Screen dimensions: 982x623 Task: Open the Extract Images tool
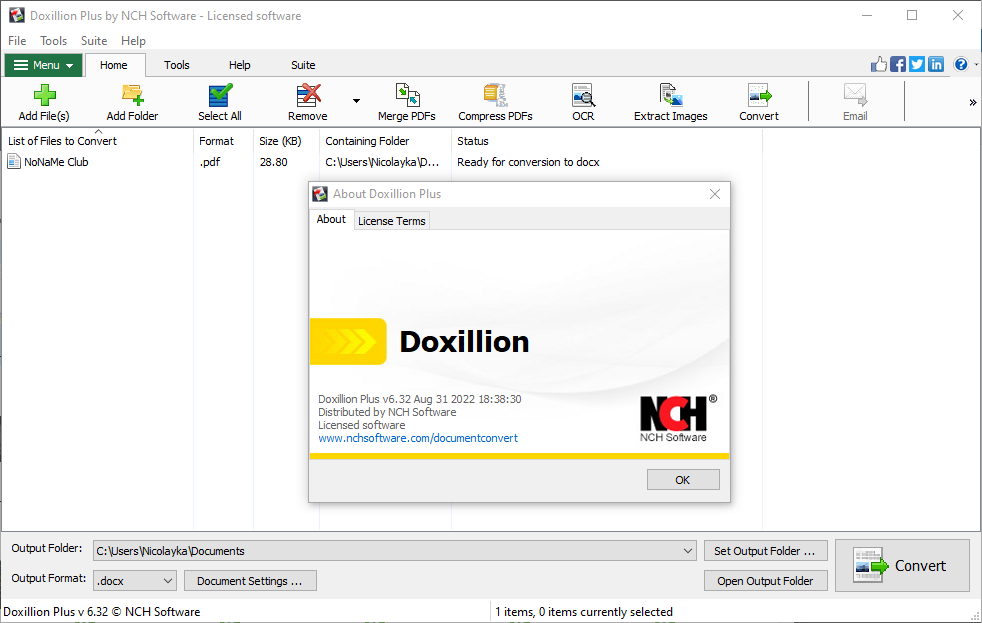click(x=671, y=103)
